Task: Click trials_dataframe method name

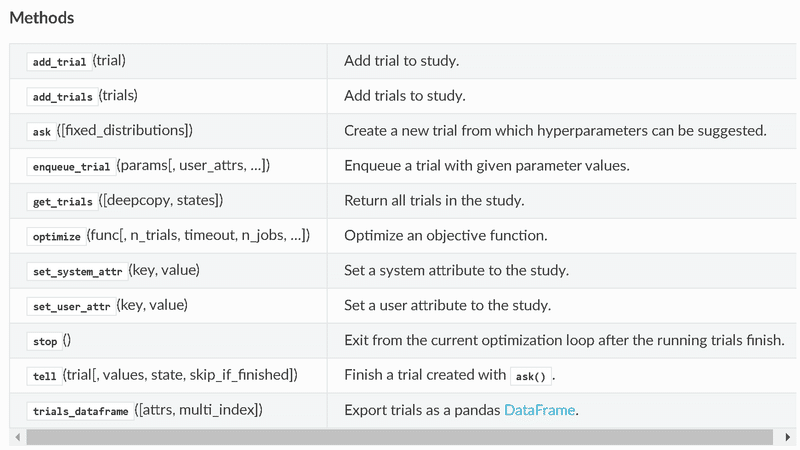Action: click(80, 412)
